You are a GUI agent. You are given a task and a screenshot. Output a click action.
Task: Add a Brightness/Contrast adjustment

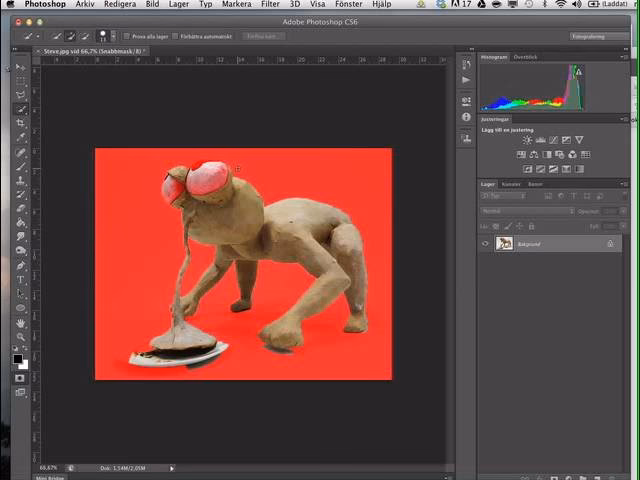point(527,140)
